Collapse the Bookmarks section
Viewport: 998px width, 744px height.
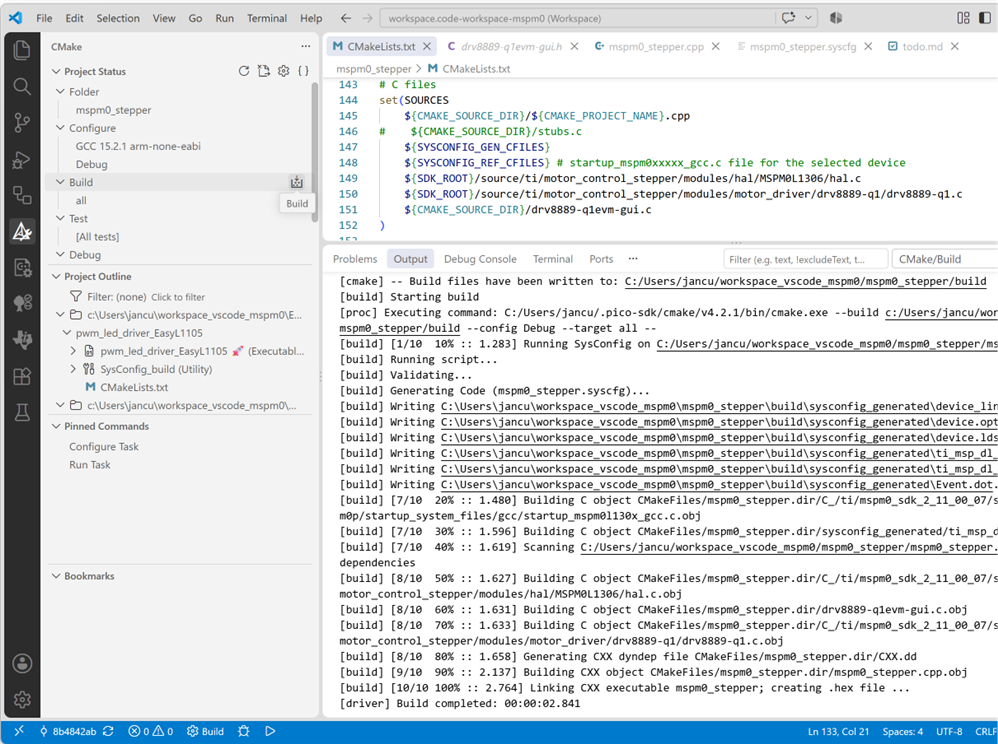tap(56, 576)
